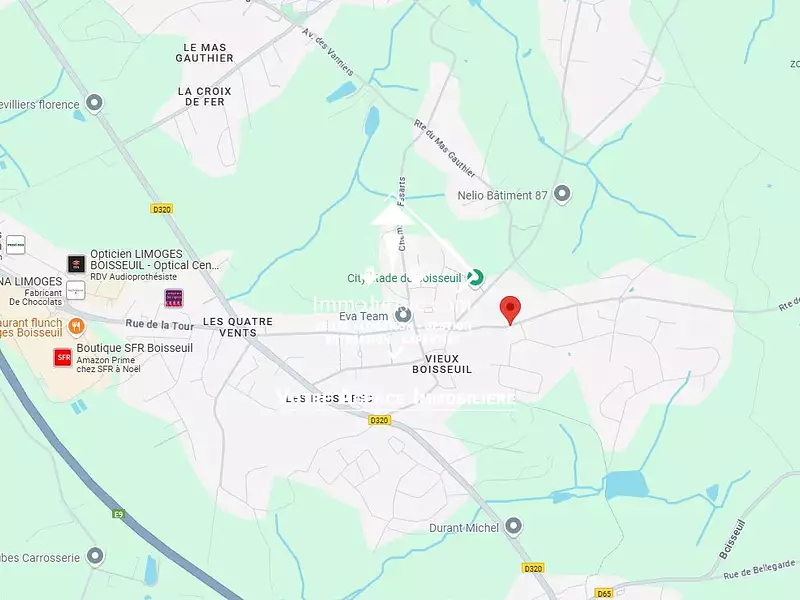Open the Eva Team place marker
The width and height of the screenshot is (800, 600).
pyautogui.click(x=404, y=315)
